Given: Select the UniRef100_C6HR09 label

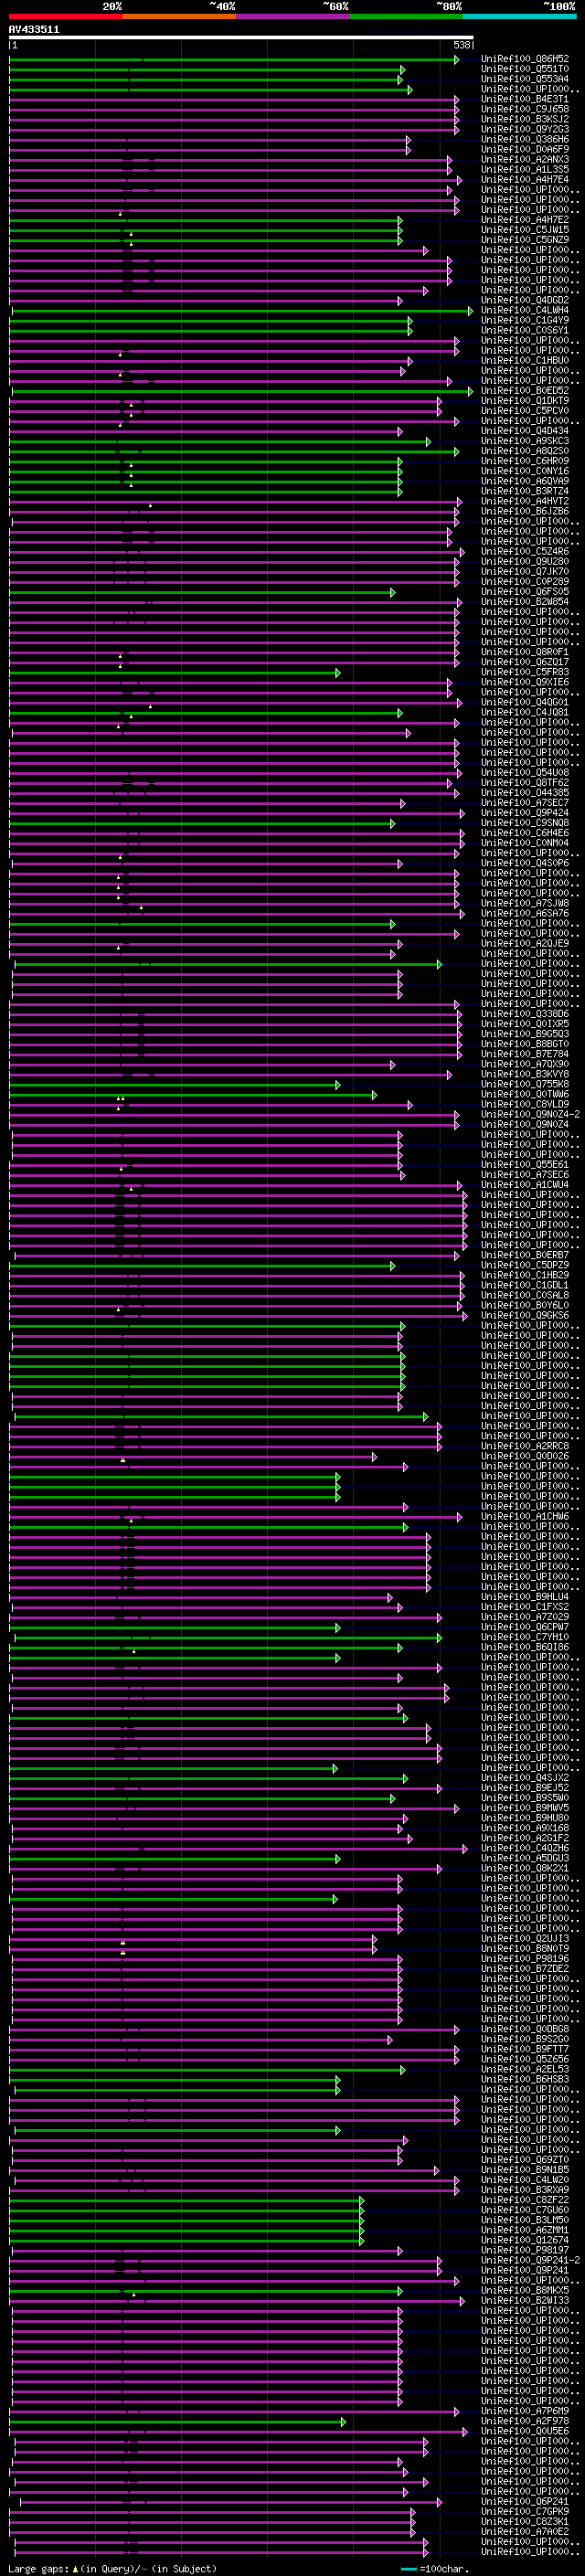Looking at the screenshot, I should [525, 461].
